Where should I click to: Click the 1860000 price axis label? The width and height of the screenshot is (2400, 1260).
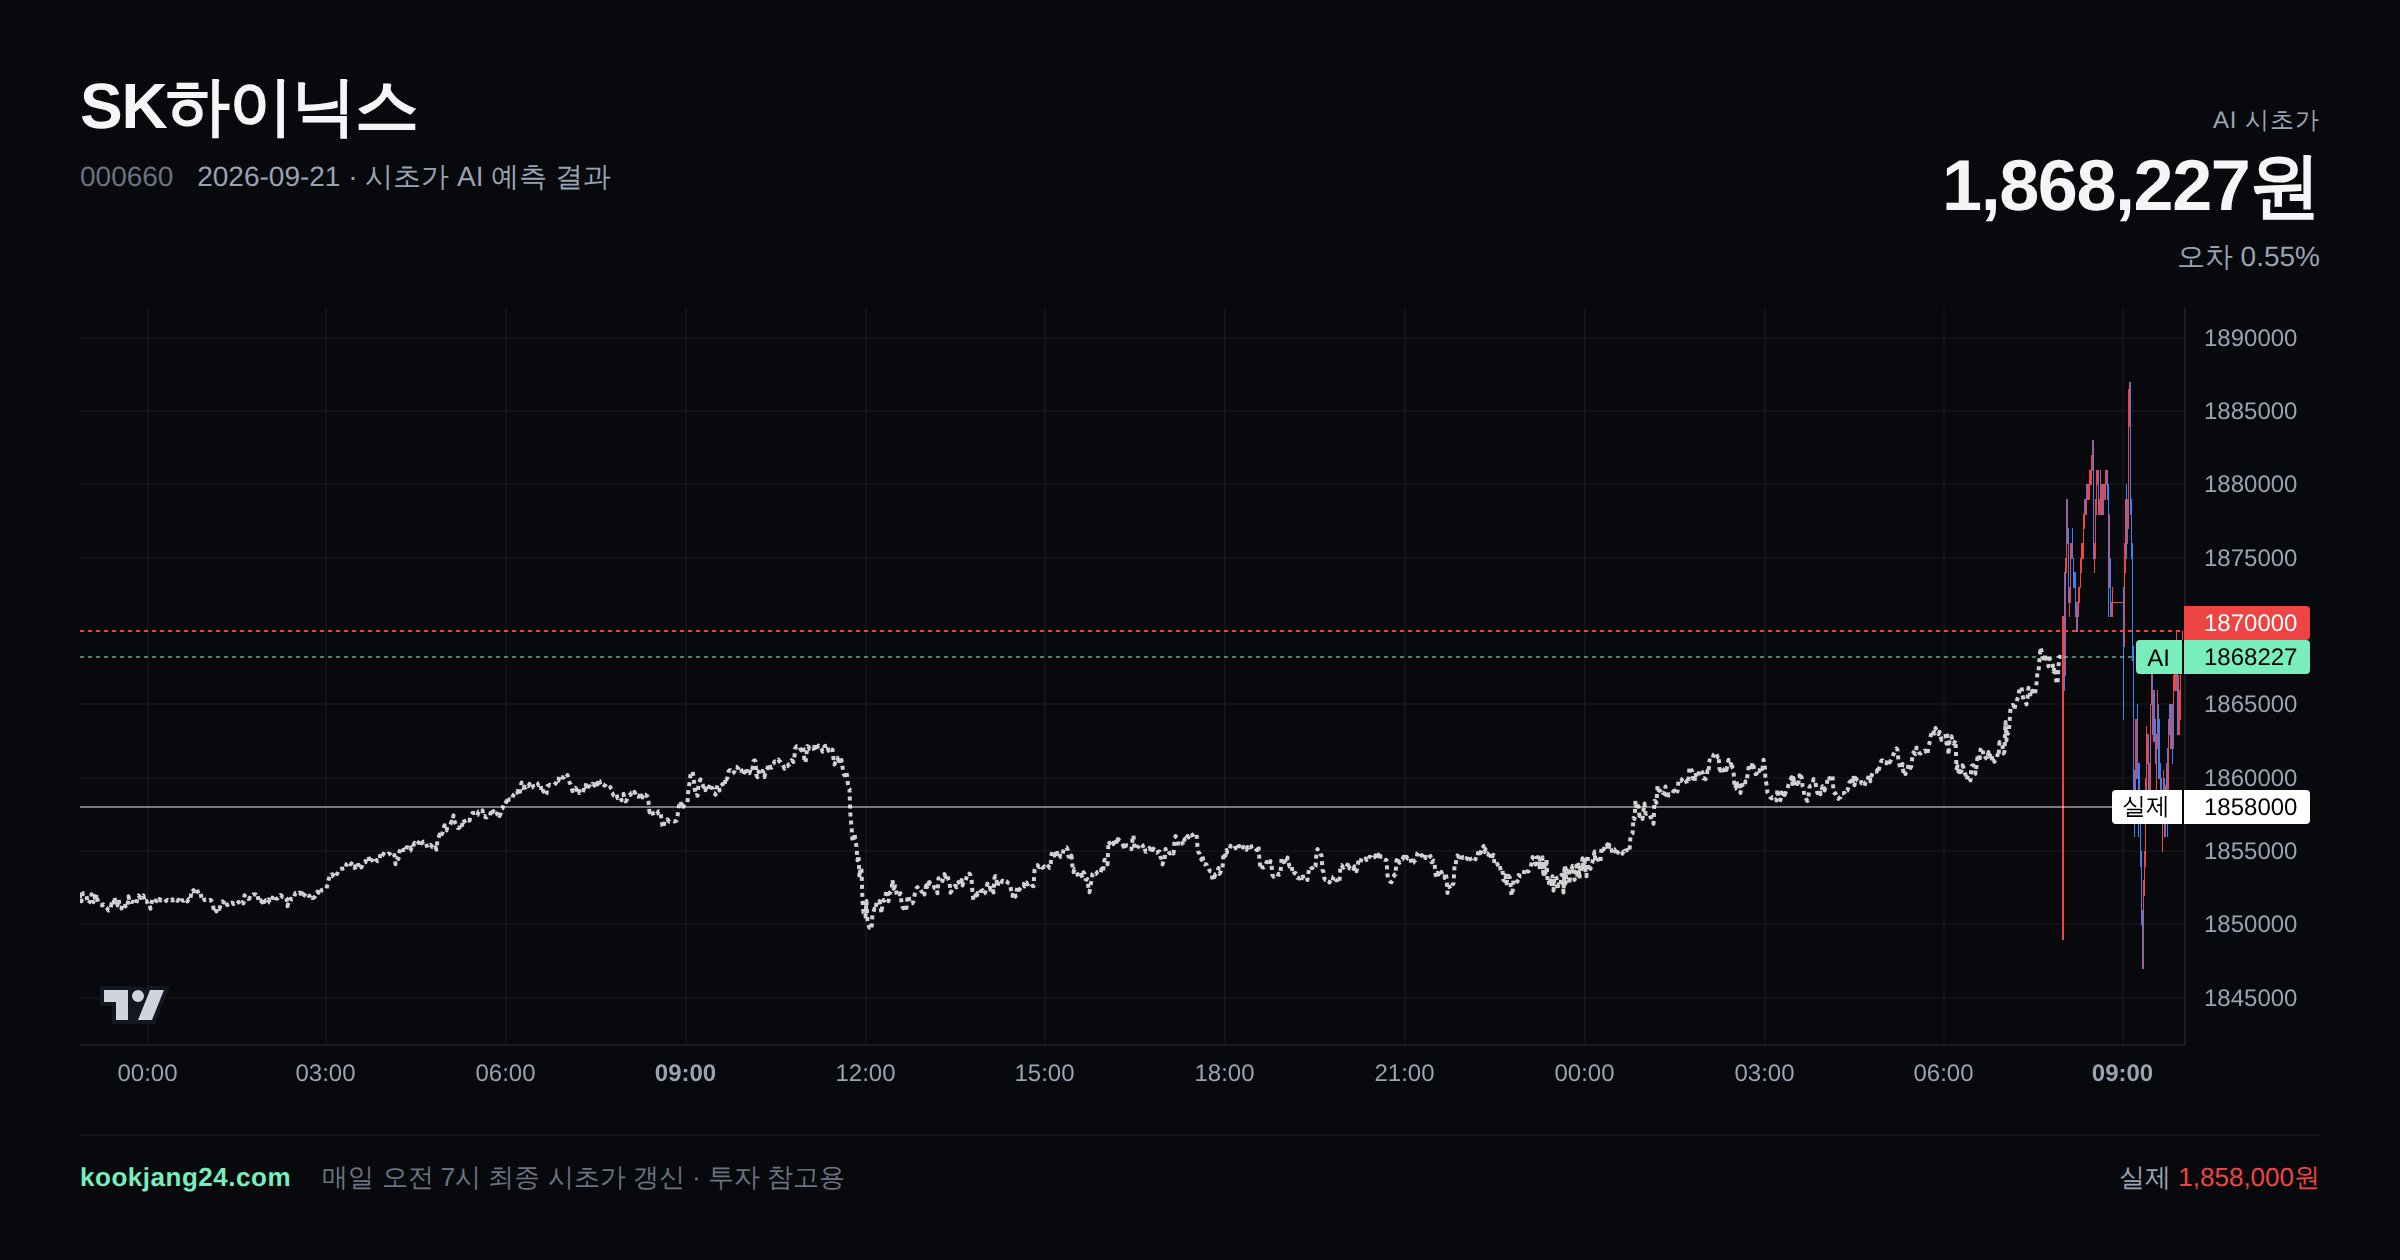[x=2250, y=778]
